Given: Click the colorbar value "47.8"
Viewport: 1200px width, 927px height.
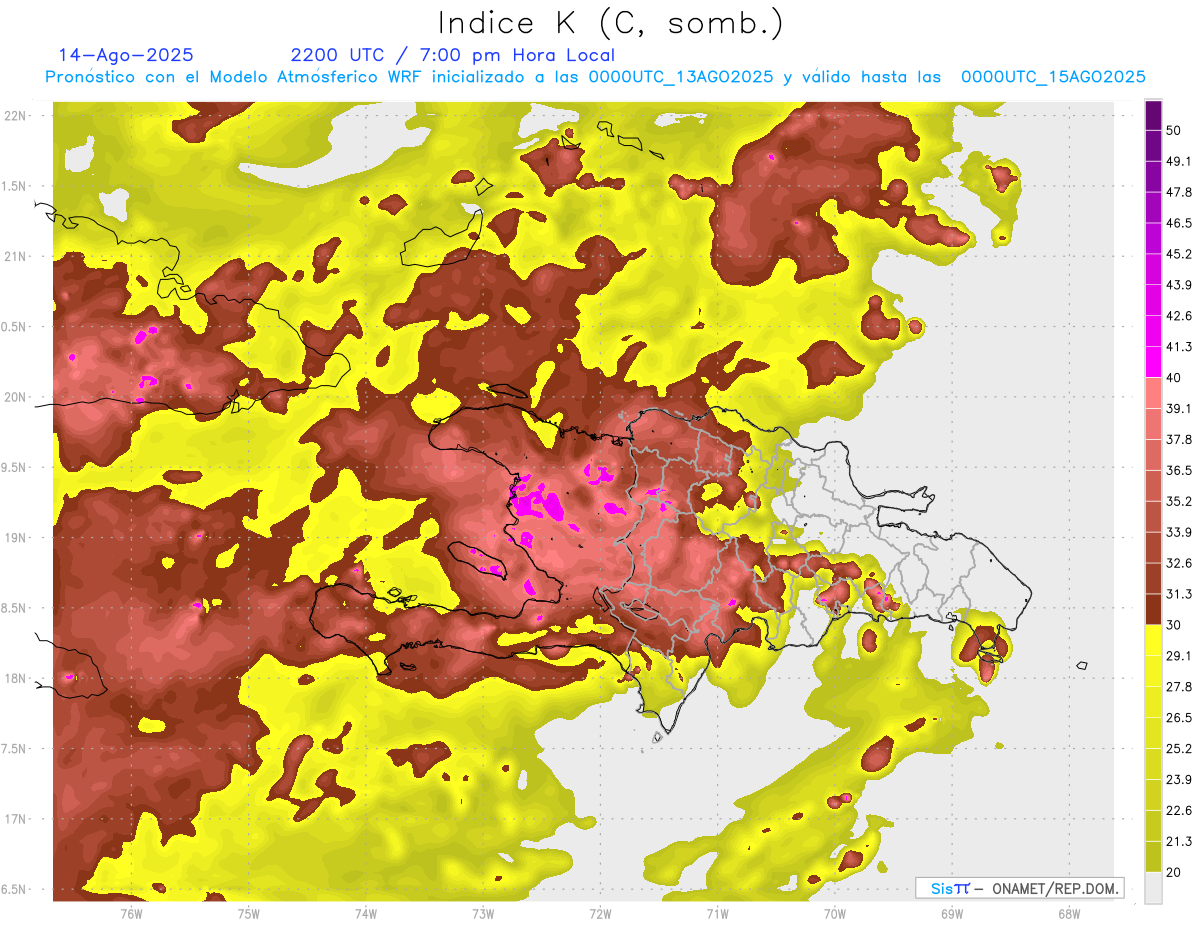Looking at the screenshot, I should point(1178,191).
